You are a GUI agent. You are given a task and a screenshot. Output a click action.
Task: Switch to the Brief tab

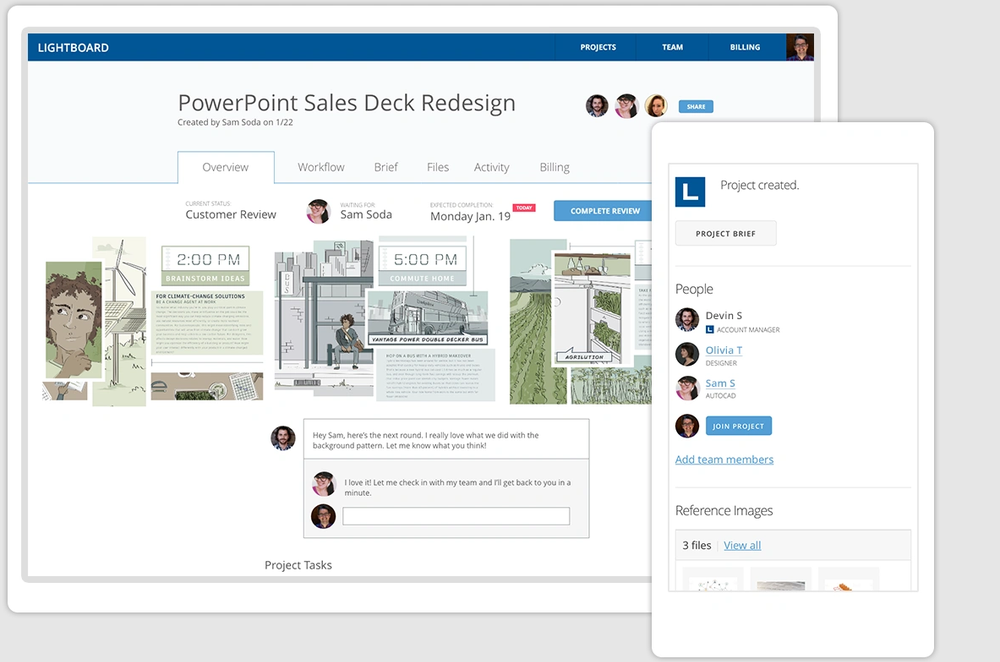coord(386,167)
